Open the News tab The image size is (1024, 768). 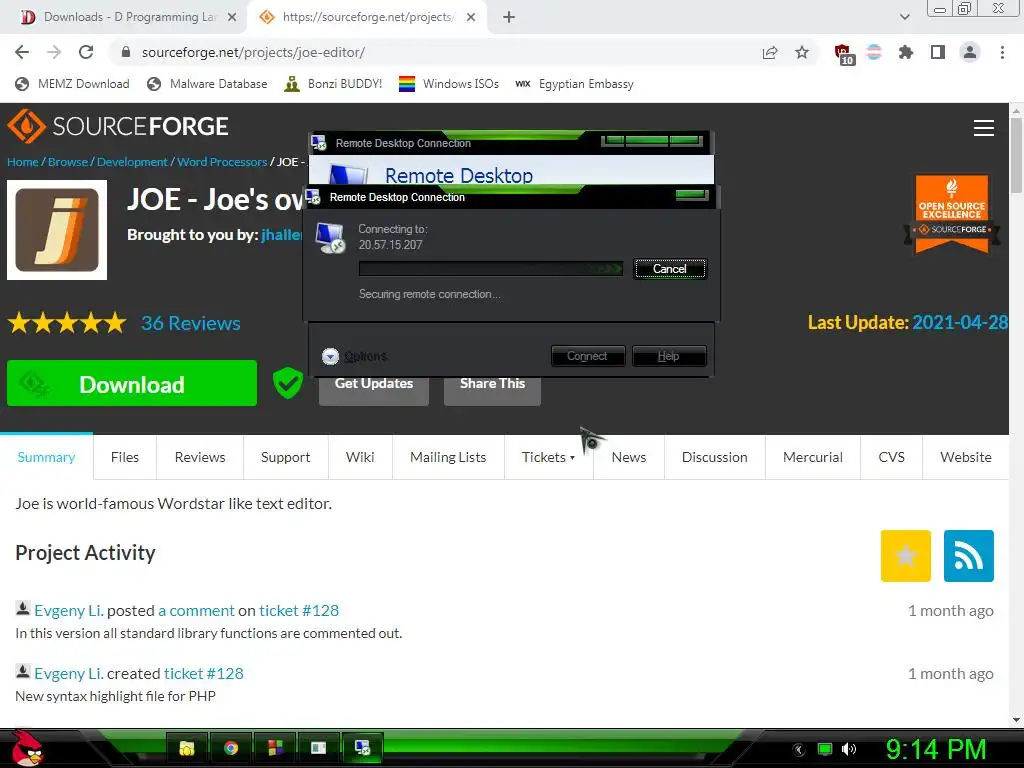tap(629, 457)
